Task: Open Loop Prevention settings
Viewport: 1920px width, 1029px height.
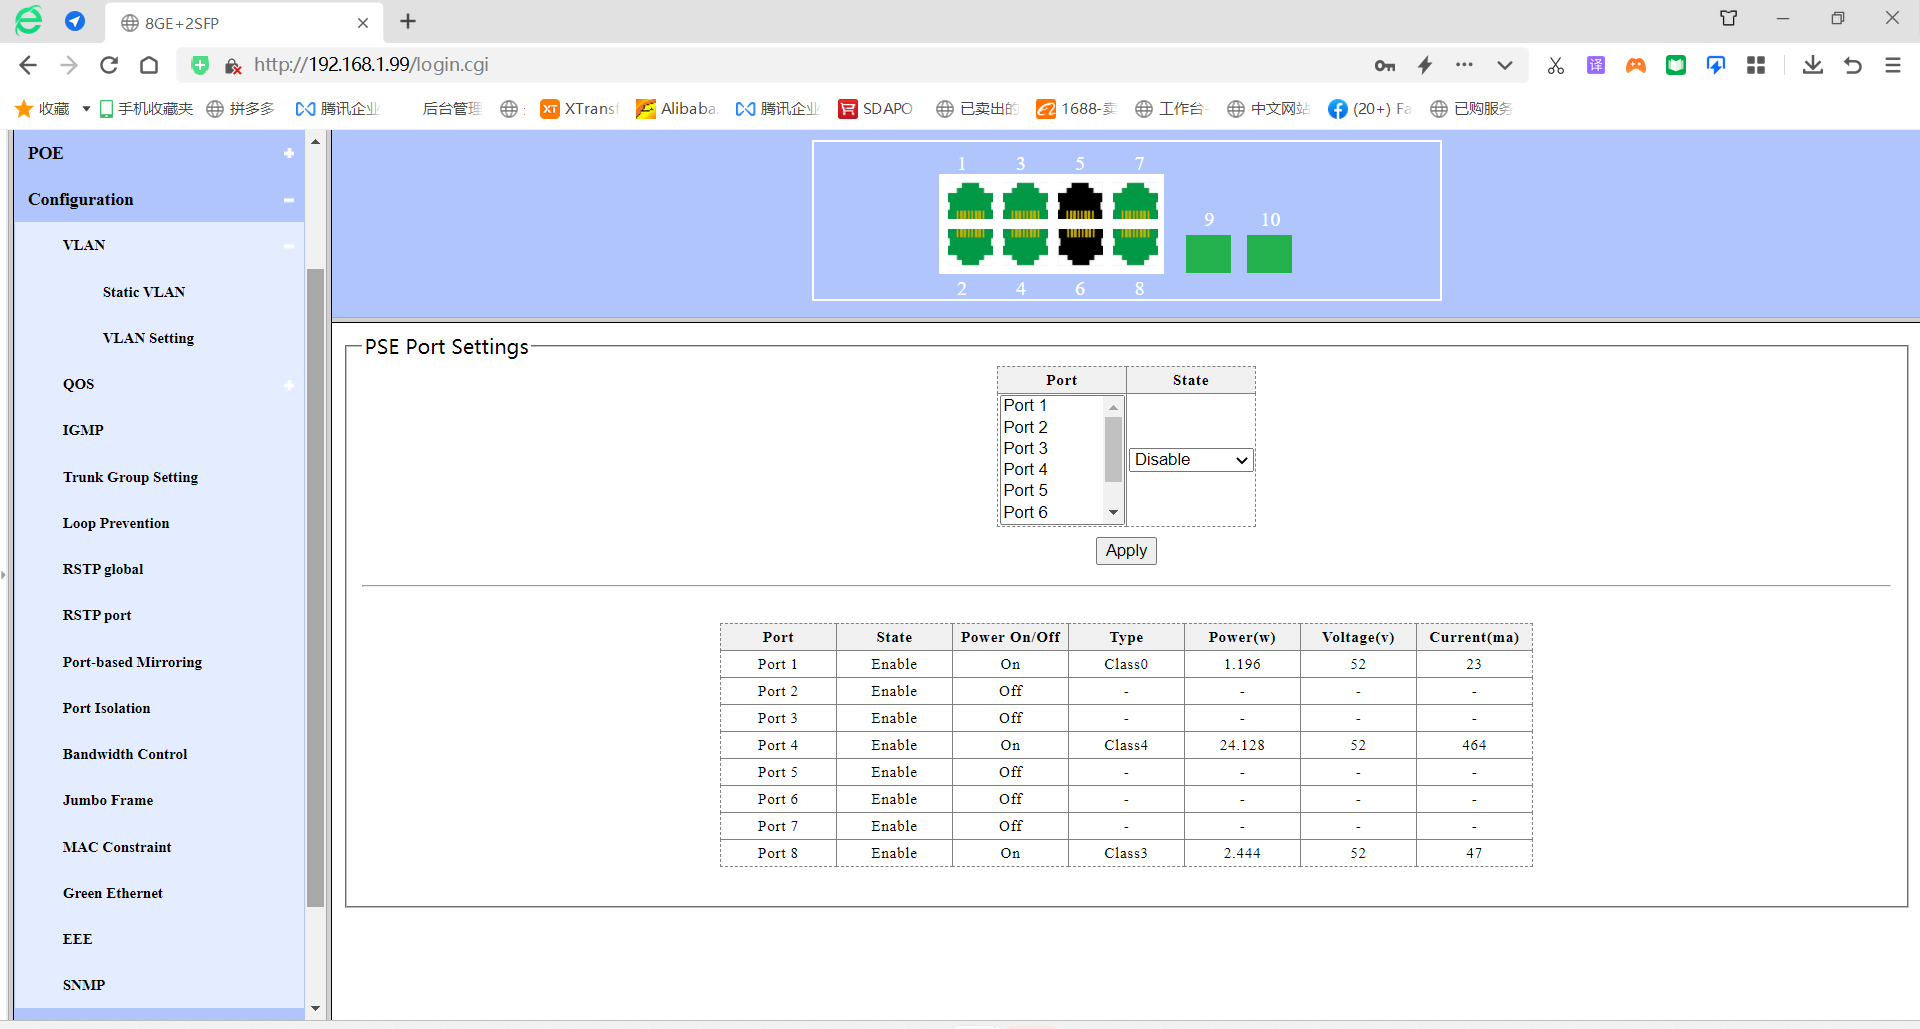Action: (x=116, y=523)
